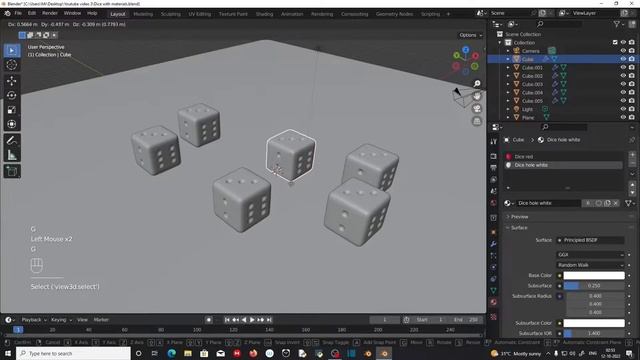
Task: Hide the Plane using its eye icon
Action: [x=623, y=118]
